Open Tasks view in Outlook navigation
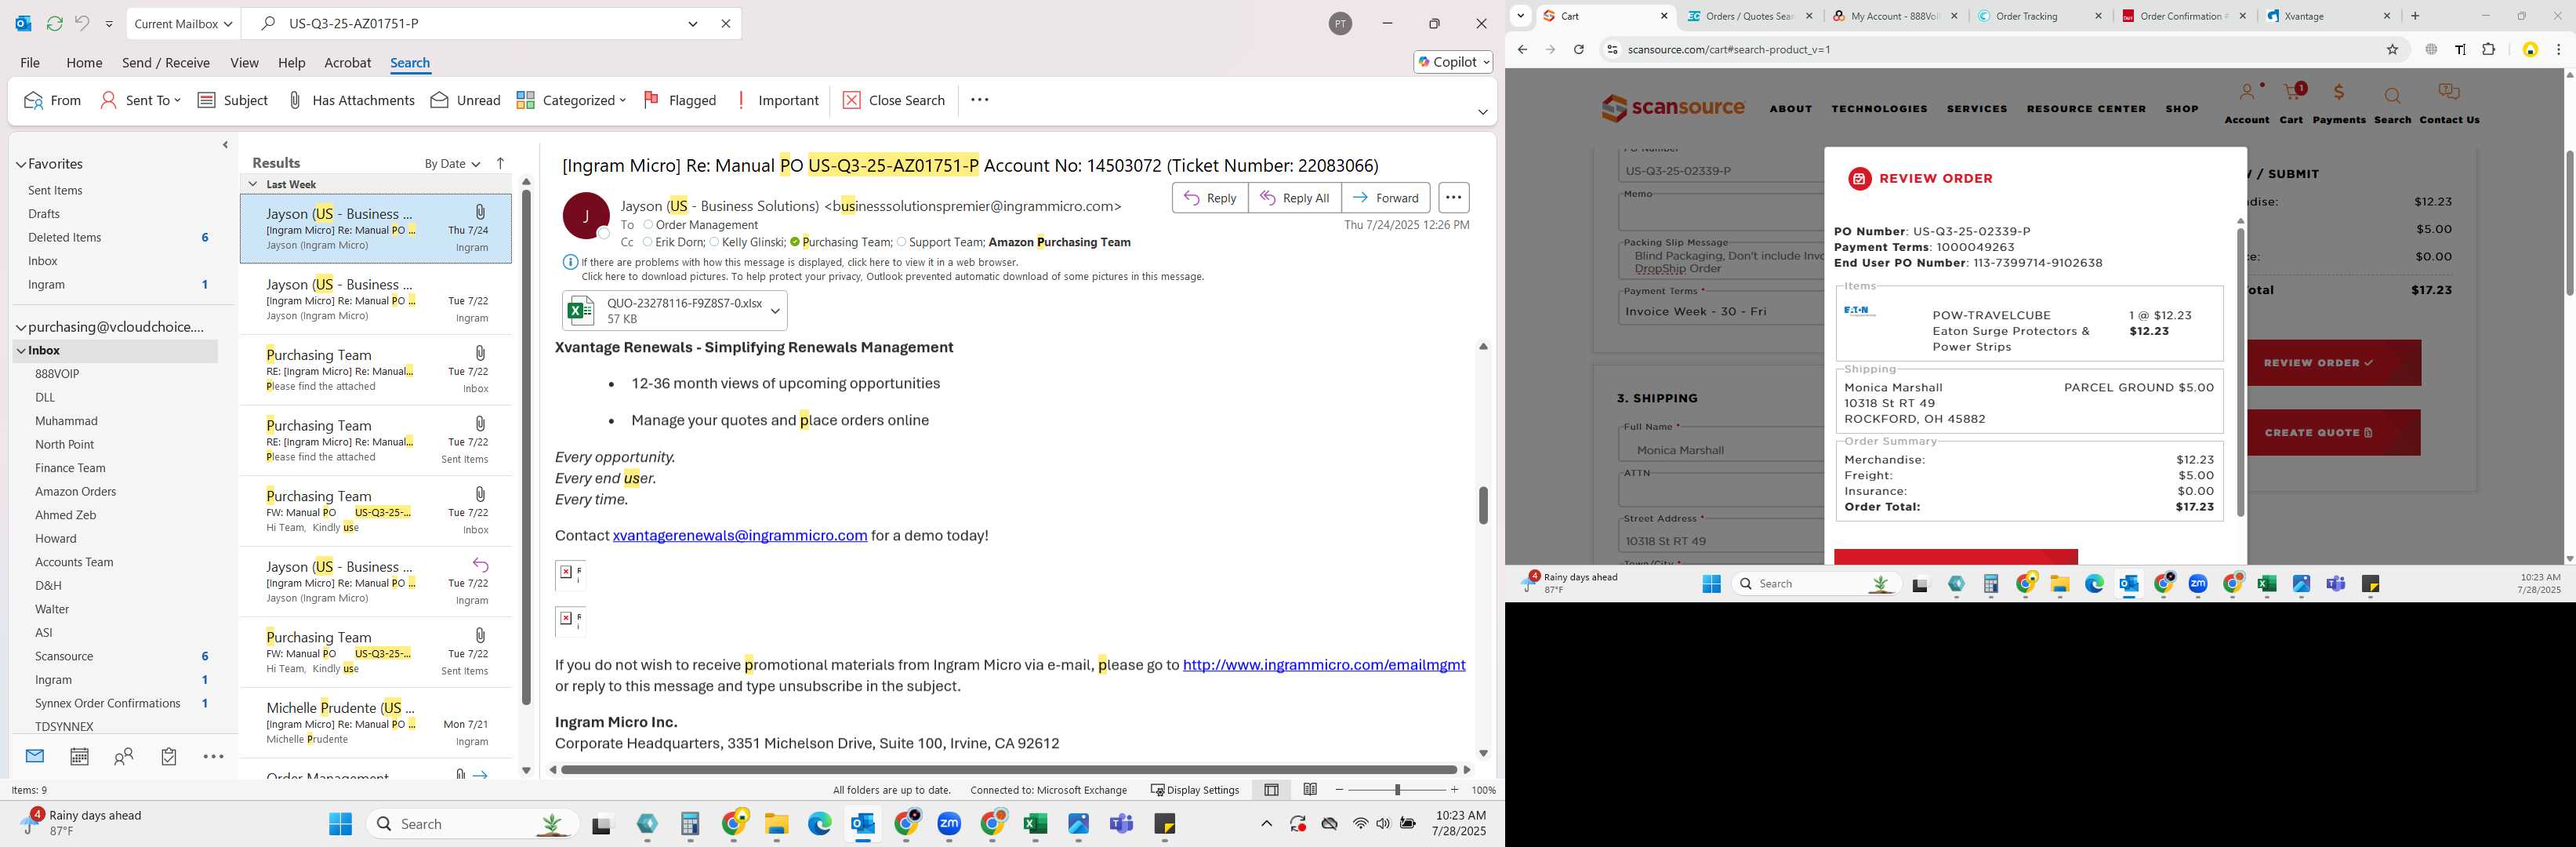The height and width of the screenshot is (847, 2576). [169, 756]
